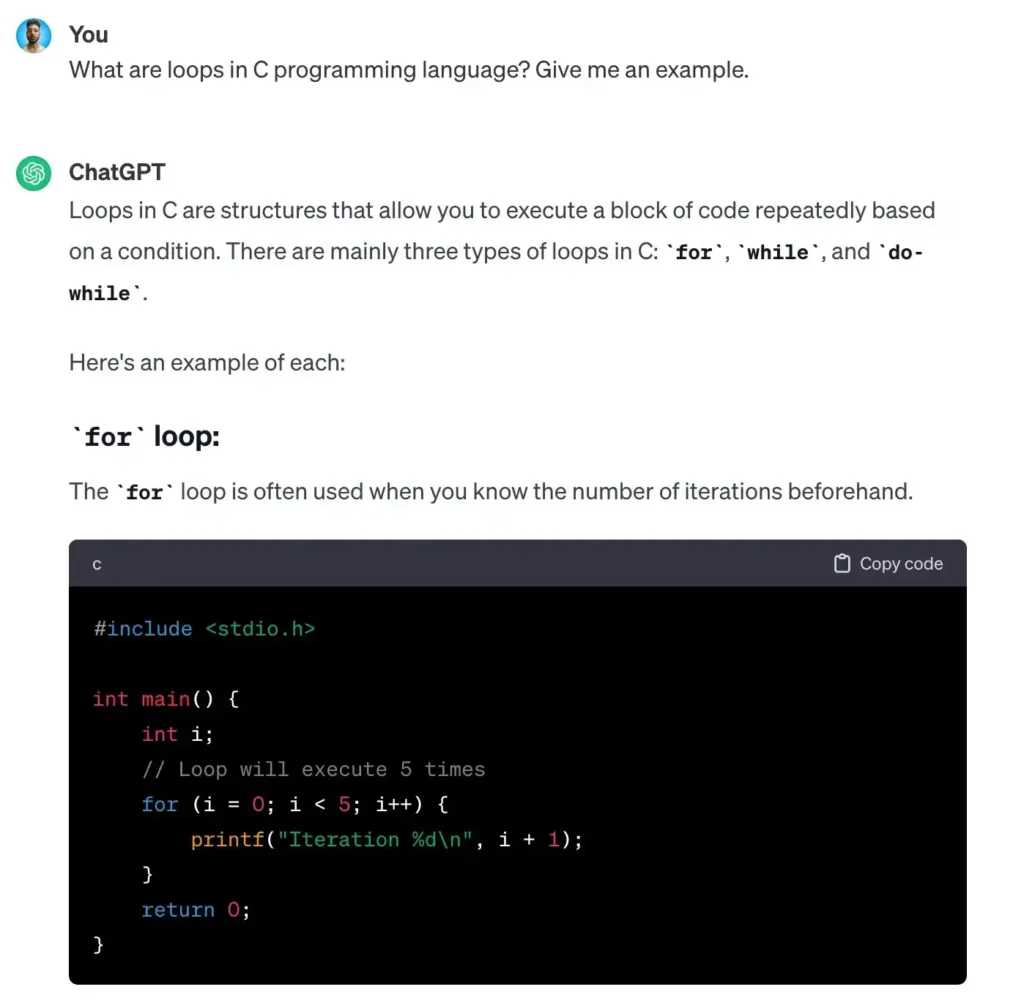The height and width of the screenshot is (1003, 1024).
Task: Click the 'return 0;' statement in the code
Action: point(196,909)
